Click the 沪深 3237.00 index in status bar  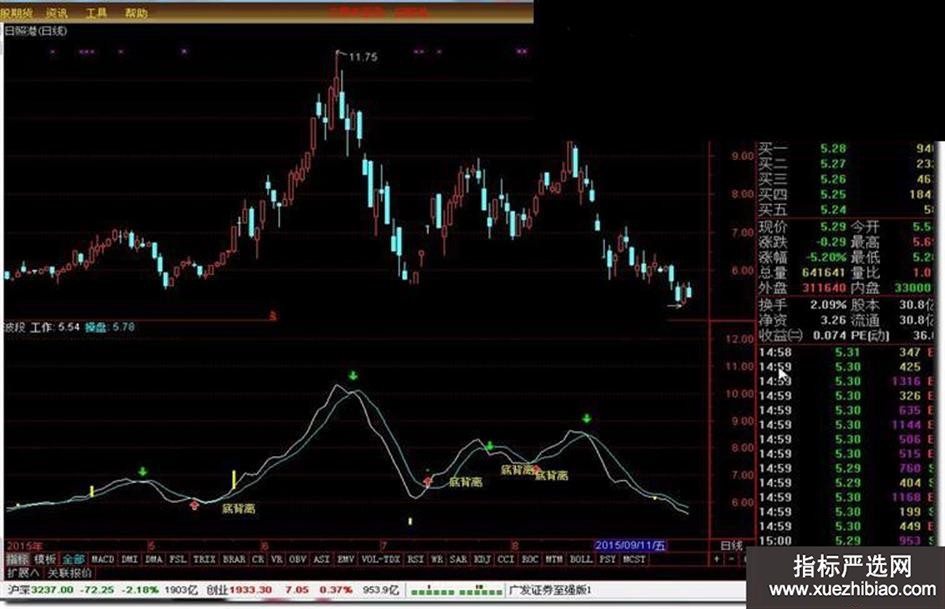tap(40, 590)
